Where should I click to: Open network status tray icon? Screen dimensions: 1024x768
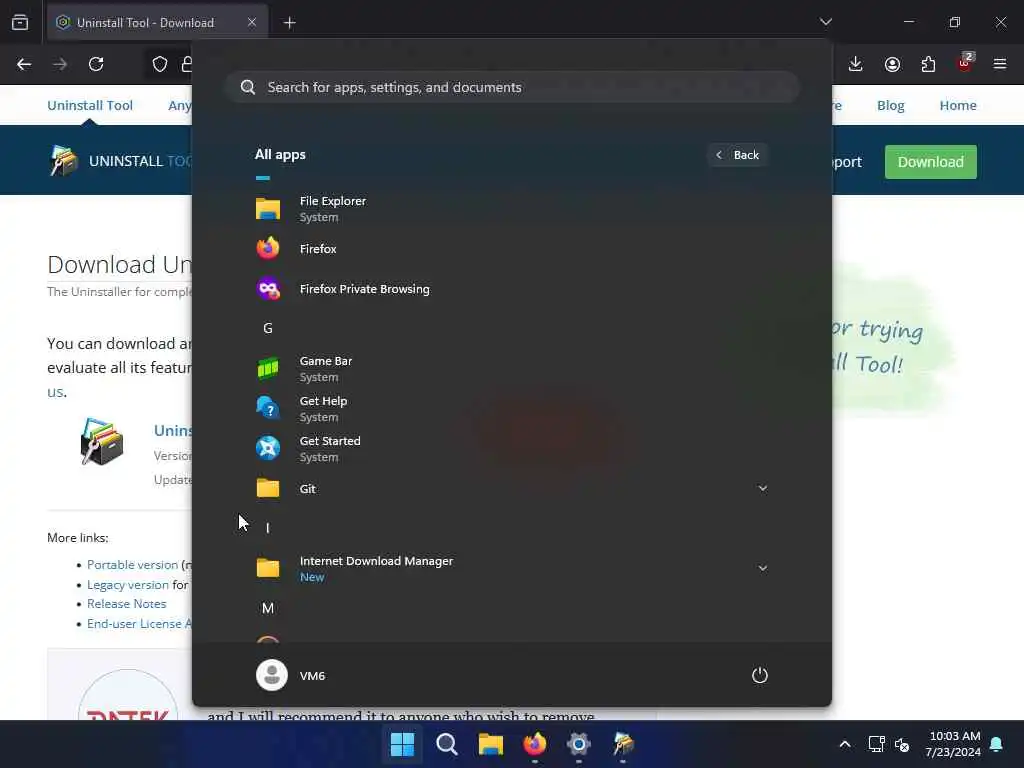point(876,744)
